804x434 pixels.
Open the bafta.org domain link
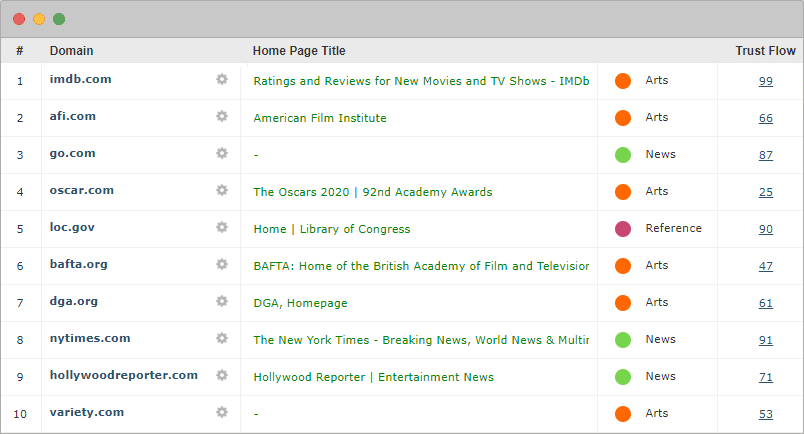78,264
